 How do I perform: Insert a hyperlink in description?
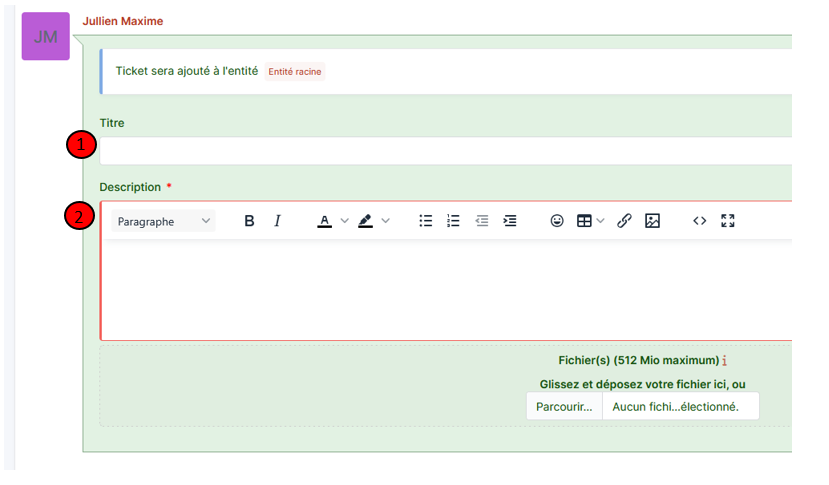coord(624,221)
